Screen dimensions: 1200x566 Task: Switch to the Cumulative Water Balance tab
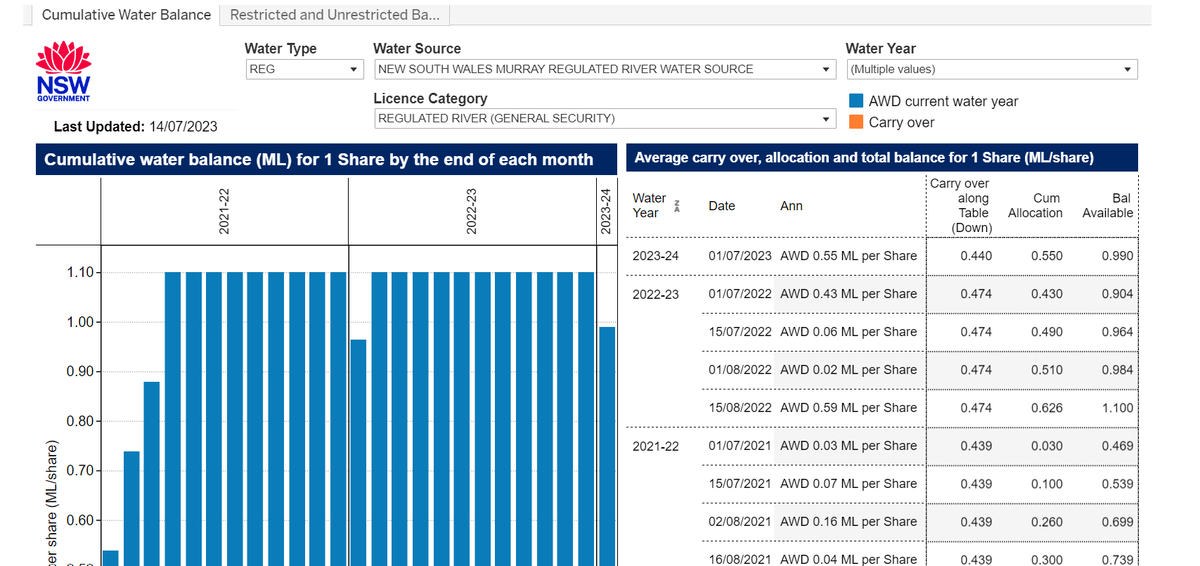tap(126, 15)
